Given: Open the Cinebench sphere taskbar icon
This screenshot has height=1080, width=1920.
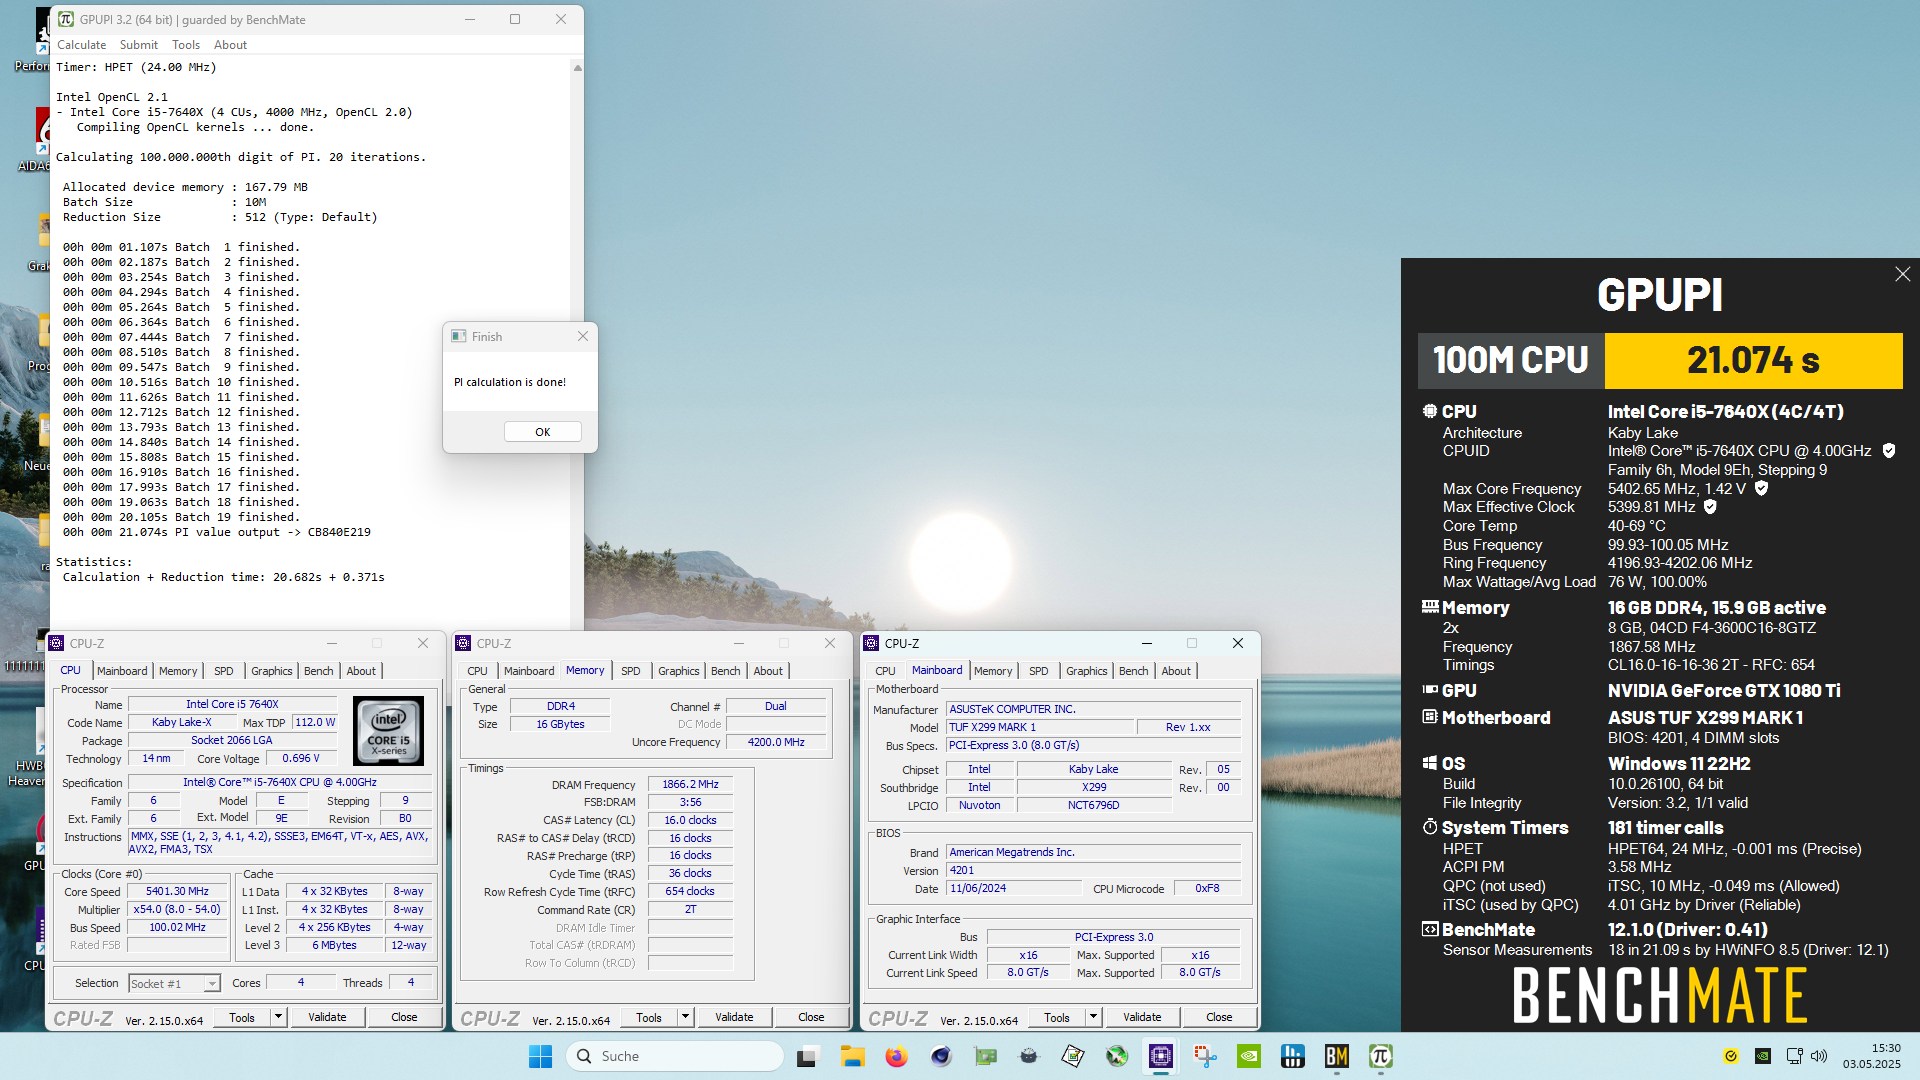Looking at the screenshot, I should tap(941, 1056).
